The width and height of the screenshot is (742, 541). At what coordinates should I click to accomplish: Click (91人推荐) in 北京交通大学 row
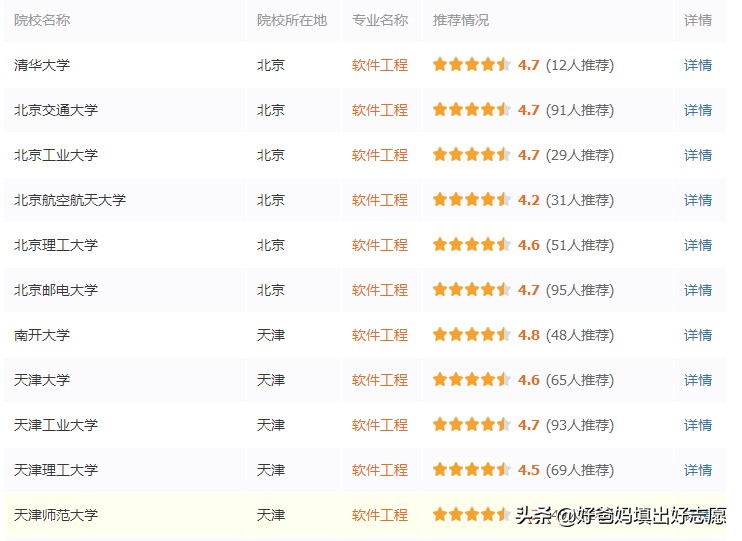580,110
